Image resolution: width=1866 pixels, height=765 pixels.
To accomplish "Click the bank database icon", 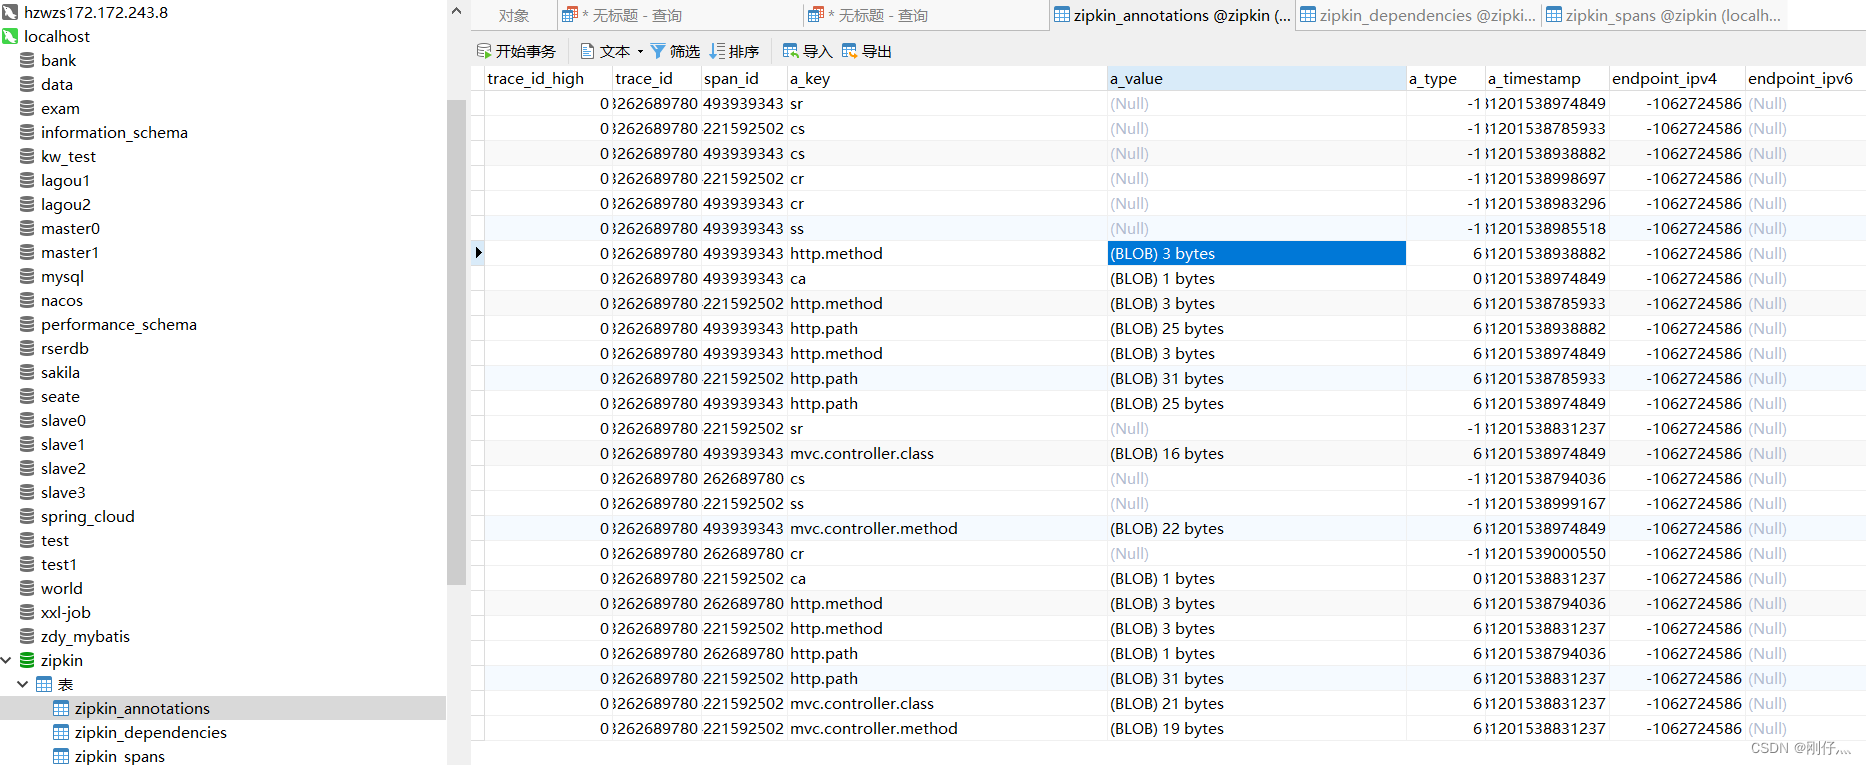I will [27, 60].
